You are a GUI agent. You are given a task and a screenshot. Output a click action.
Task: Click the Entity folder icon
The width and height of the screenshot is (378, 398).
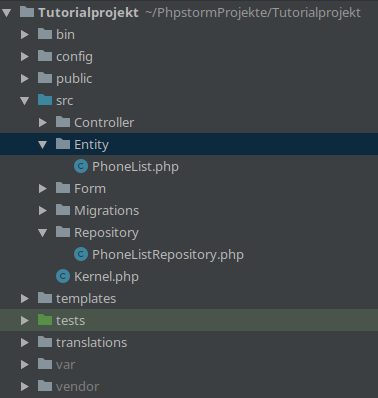point(63,144)
